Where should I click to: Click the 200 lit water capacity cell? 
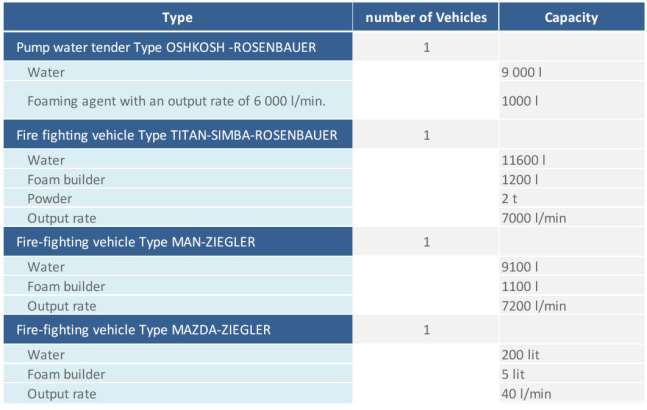[571, 355]
